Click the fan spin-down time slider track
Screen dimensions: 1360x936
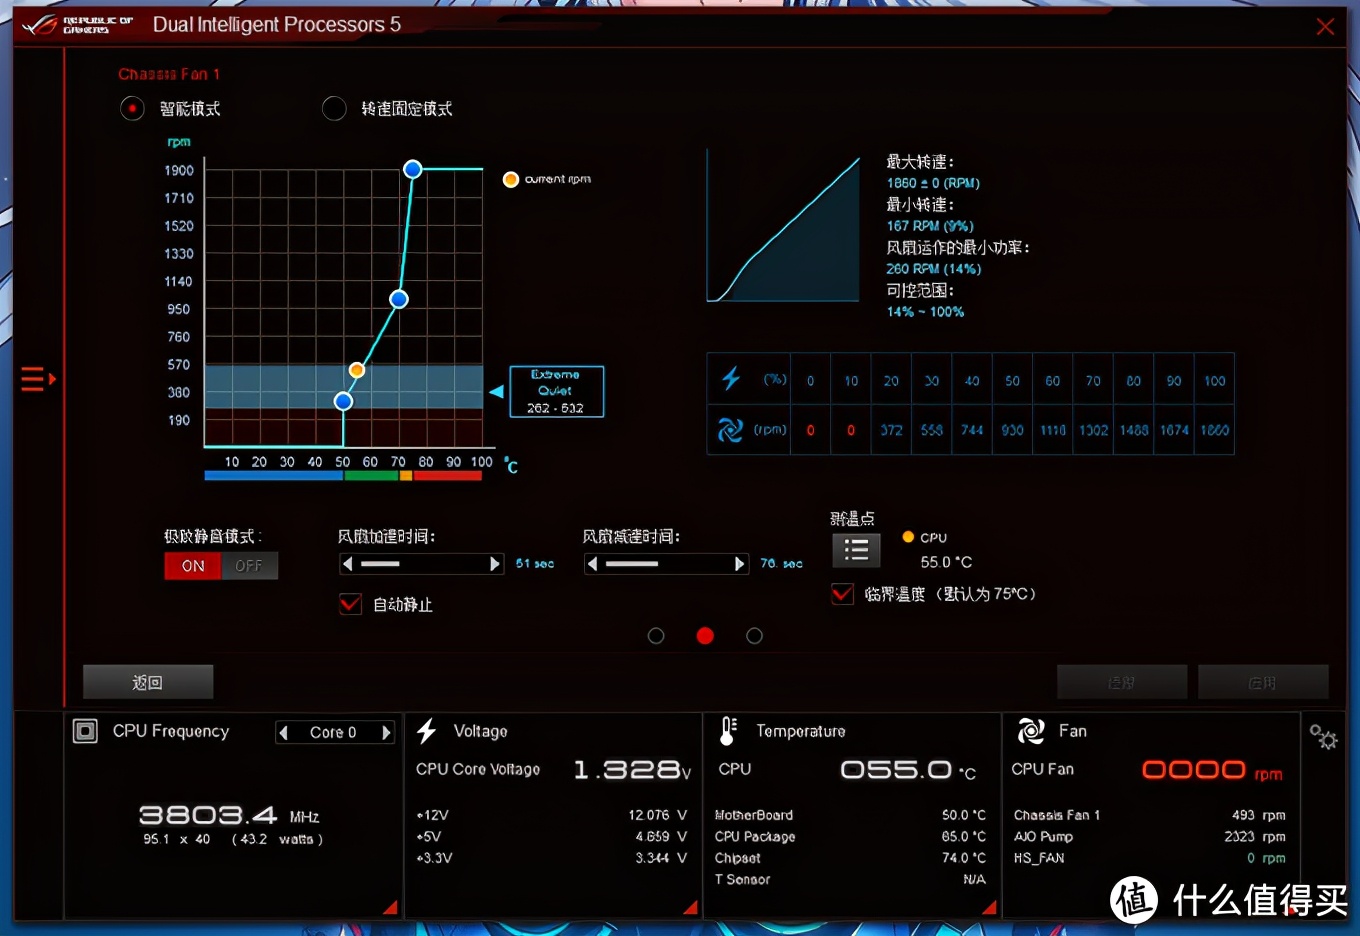point(666,564)
